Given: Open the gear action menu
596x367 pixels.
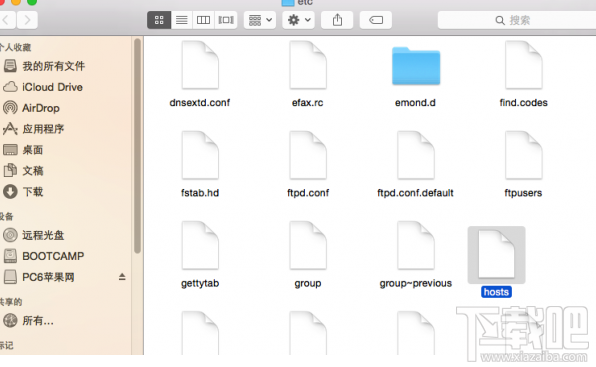Looking at the screenshot, I should click(298, 20).
